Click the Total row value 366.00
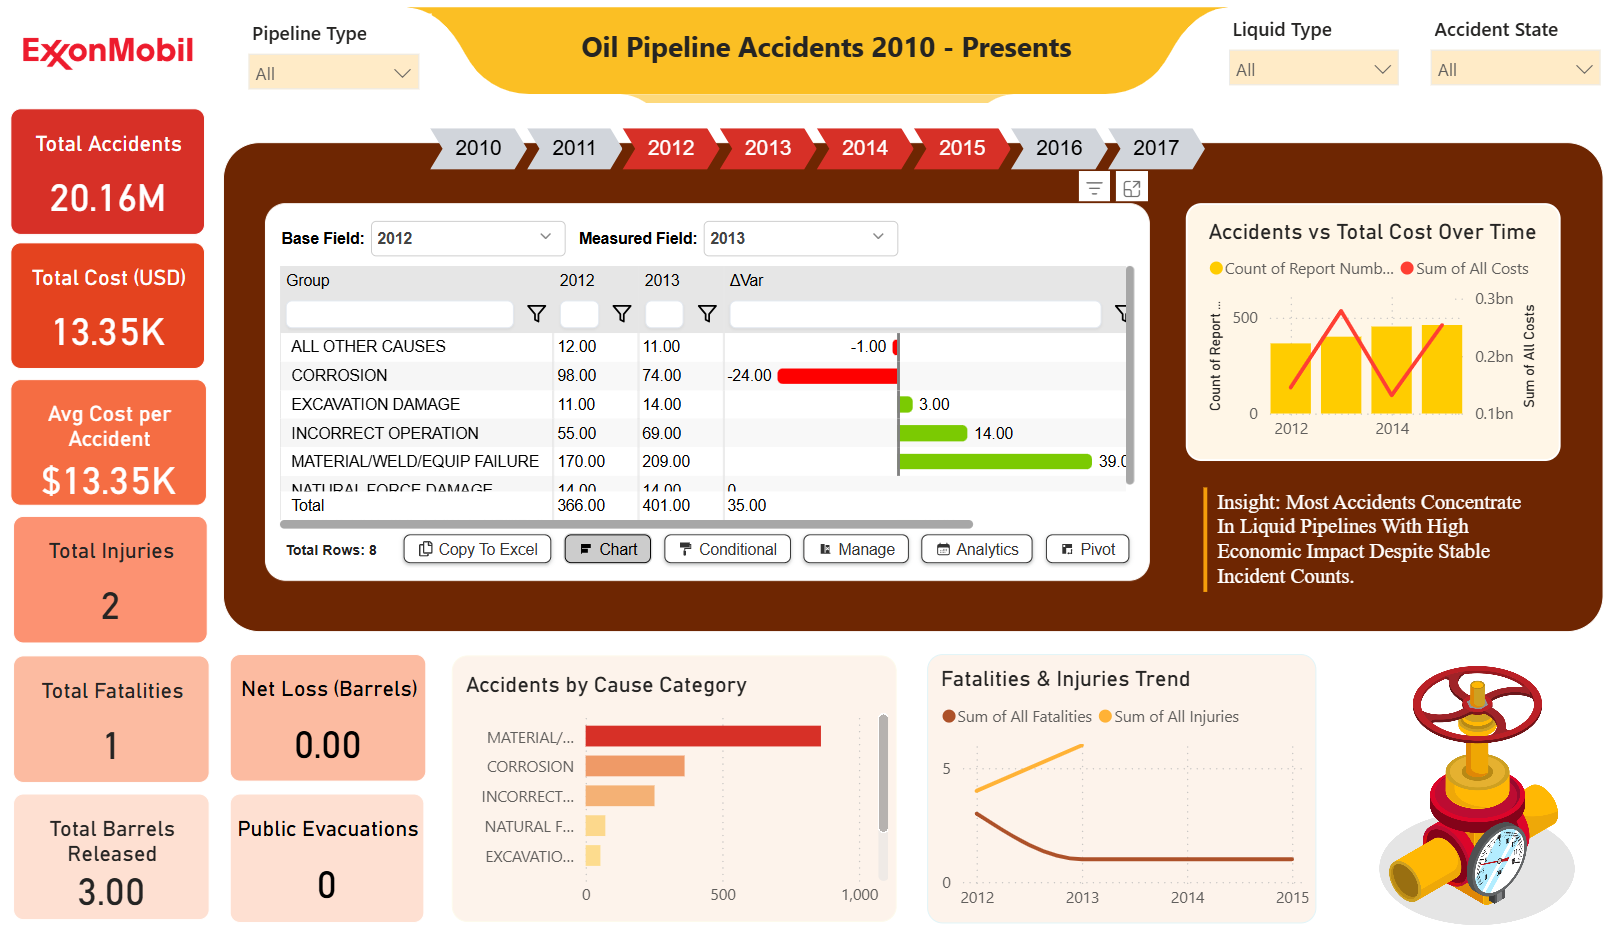 click(x=581, y=506)
